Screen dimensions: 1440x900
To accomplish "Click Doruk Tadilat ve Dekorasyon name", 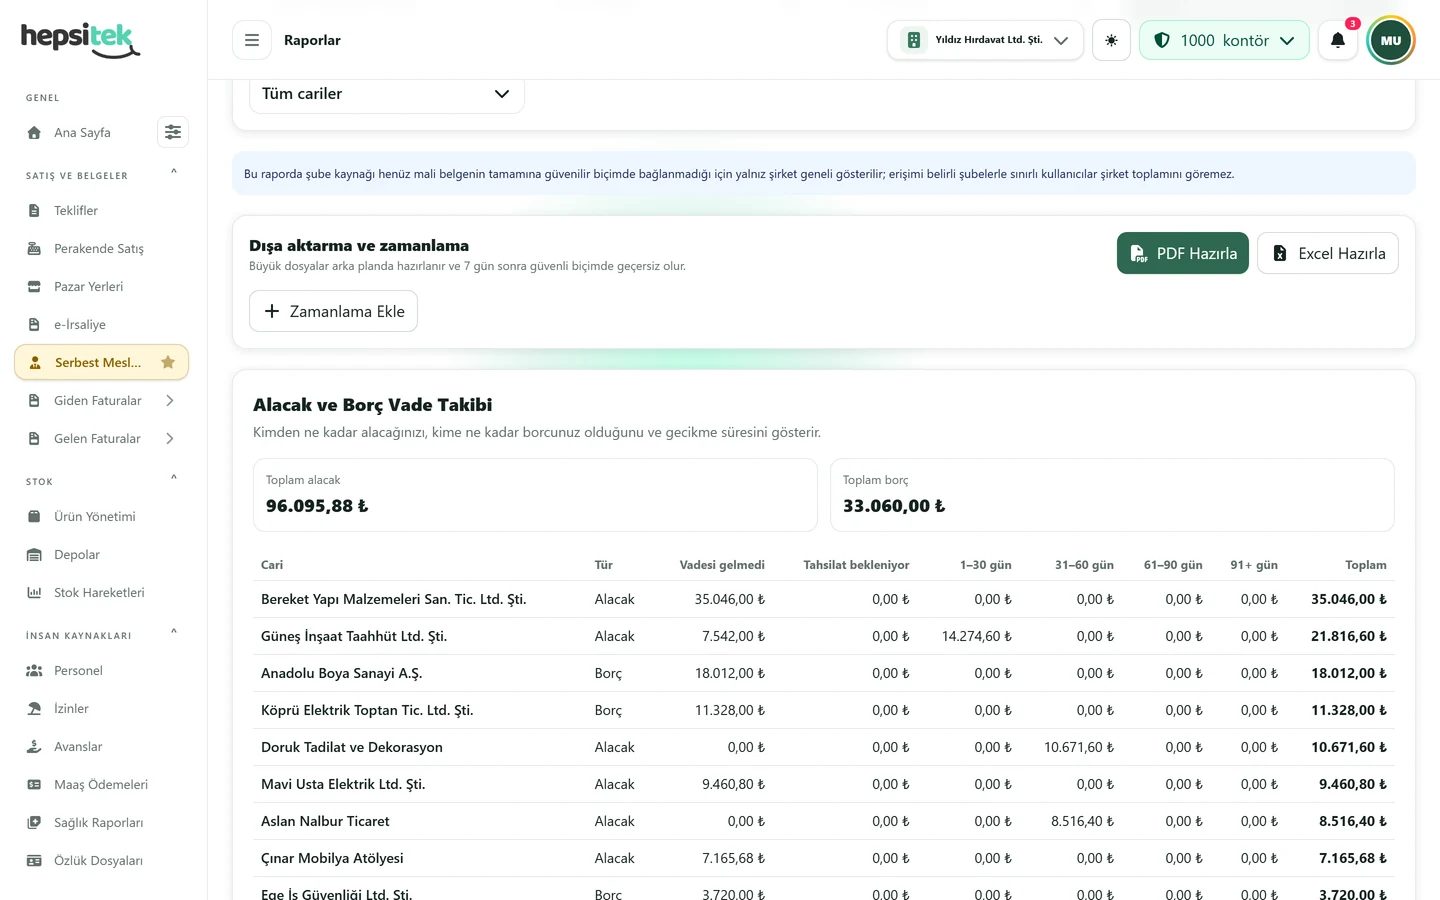I will tap(352, 747).
